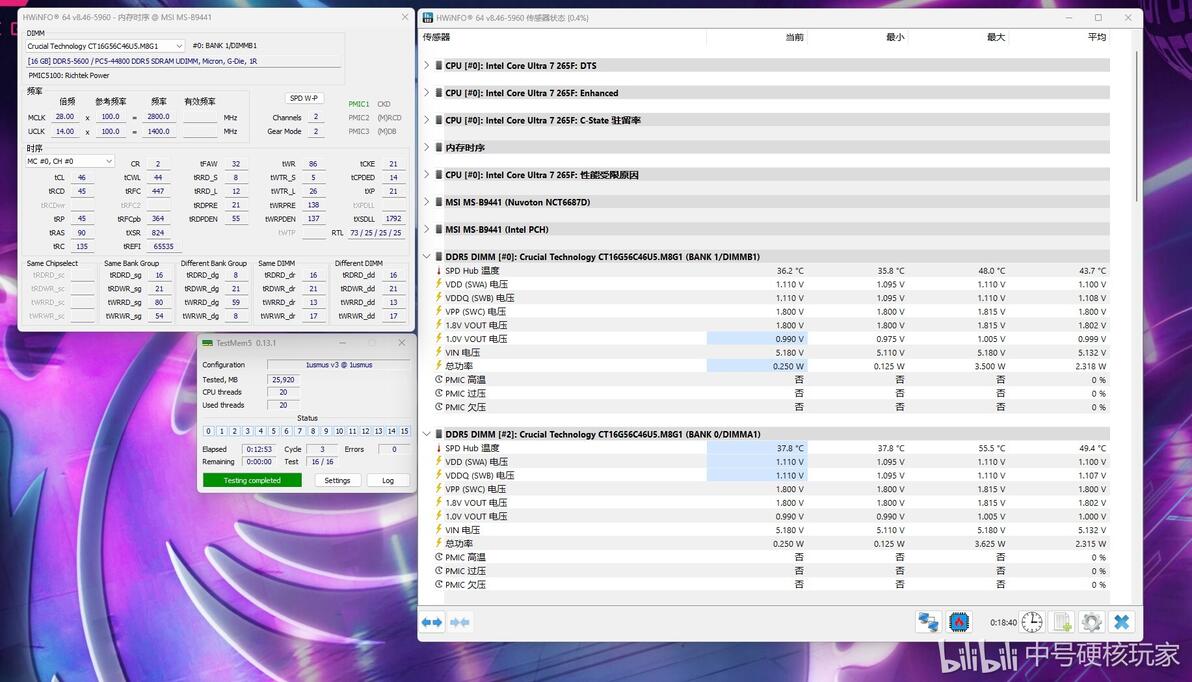Click the PMIC1 label
1192x682 pixels.
359,104
